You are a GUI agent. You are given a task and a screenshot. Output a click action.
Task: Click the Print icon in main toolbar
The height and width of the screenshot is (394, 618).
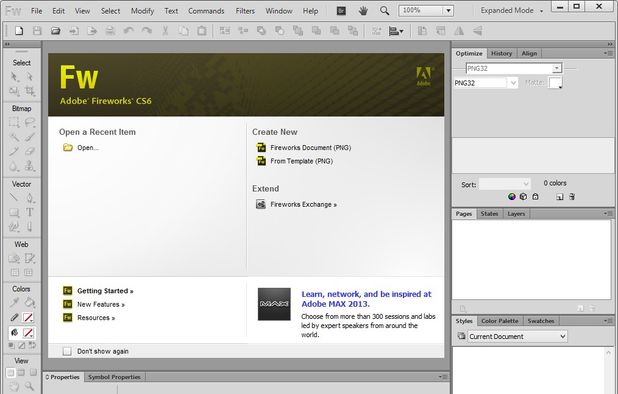[110, 31]
